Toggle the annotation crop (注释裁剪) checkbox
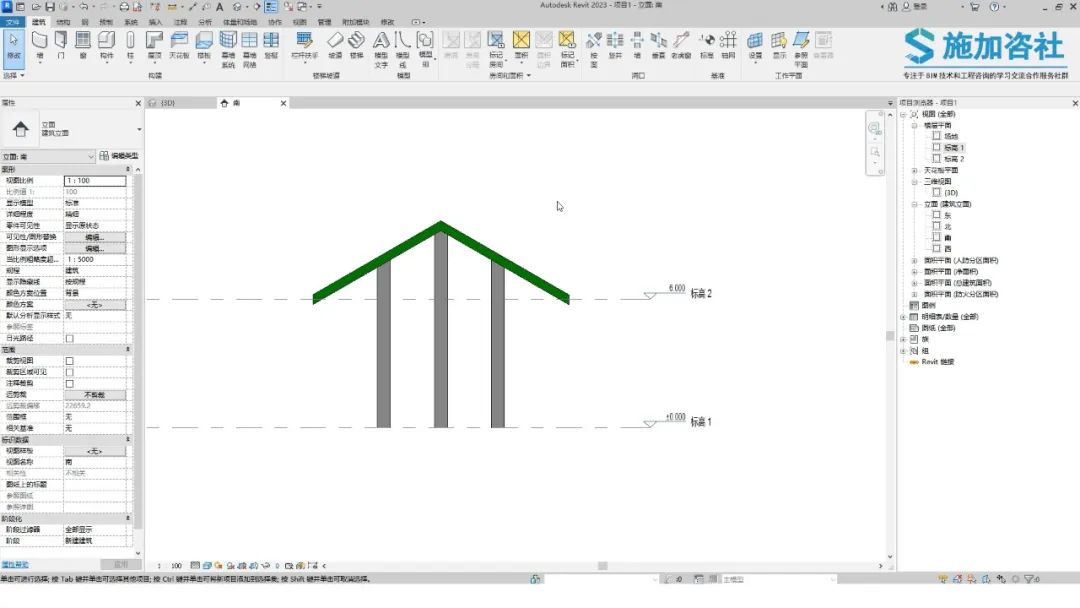The width and height of the screenshot is (1080, 608). click(x=70, y=384)
